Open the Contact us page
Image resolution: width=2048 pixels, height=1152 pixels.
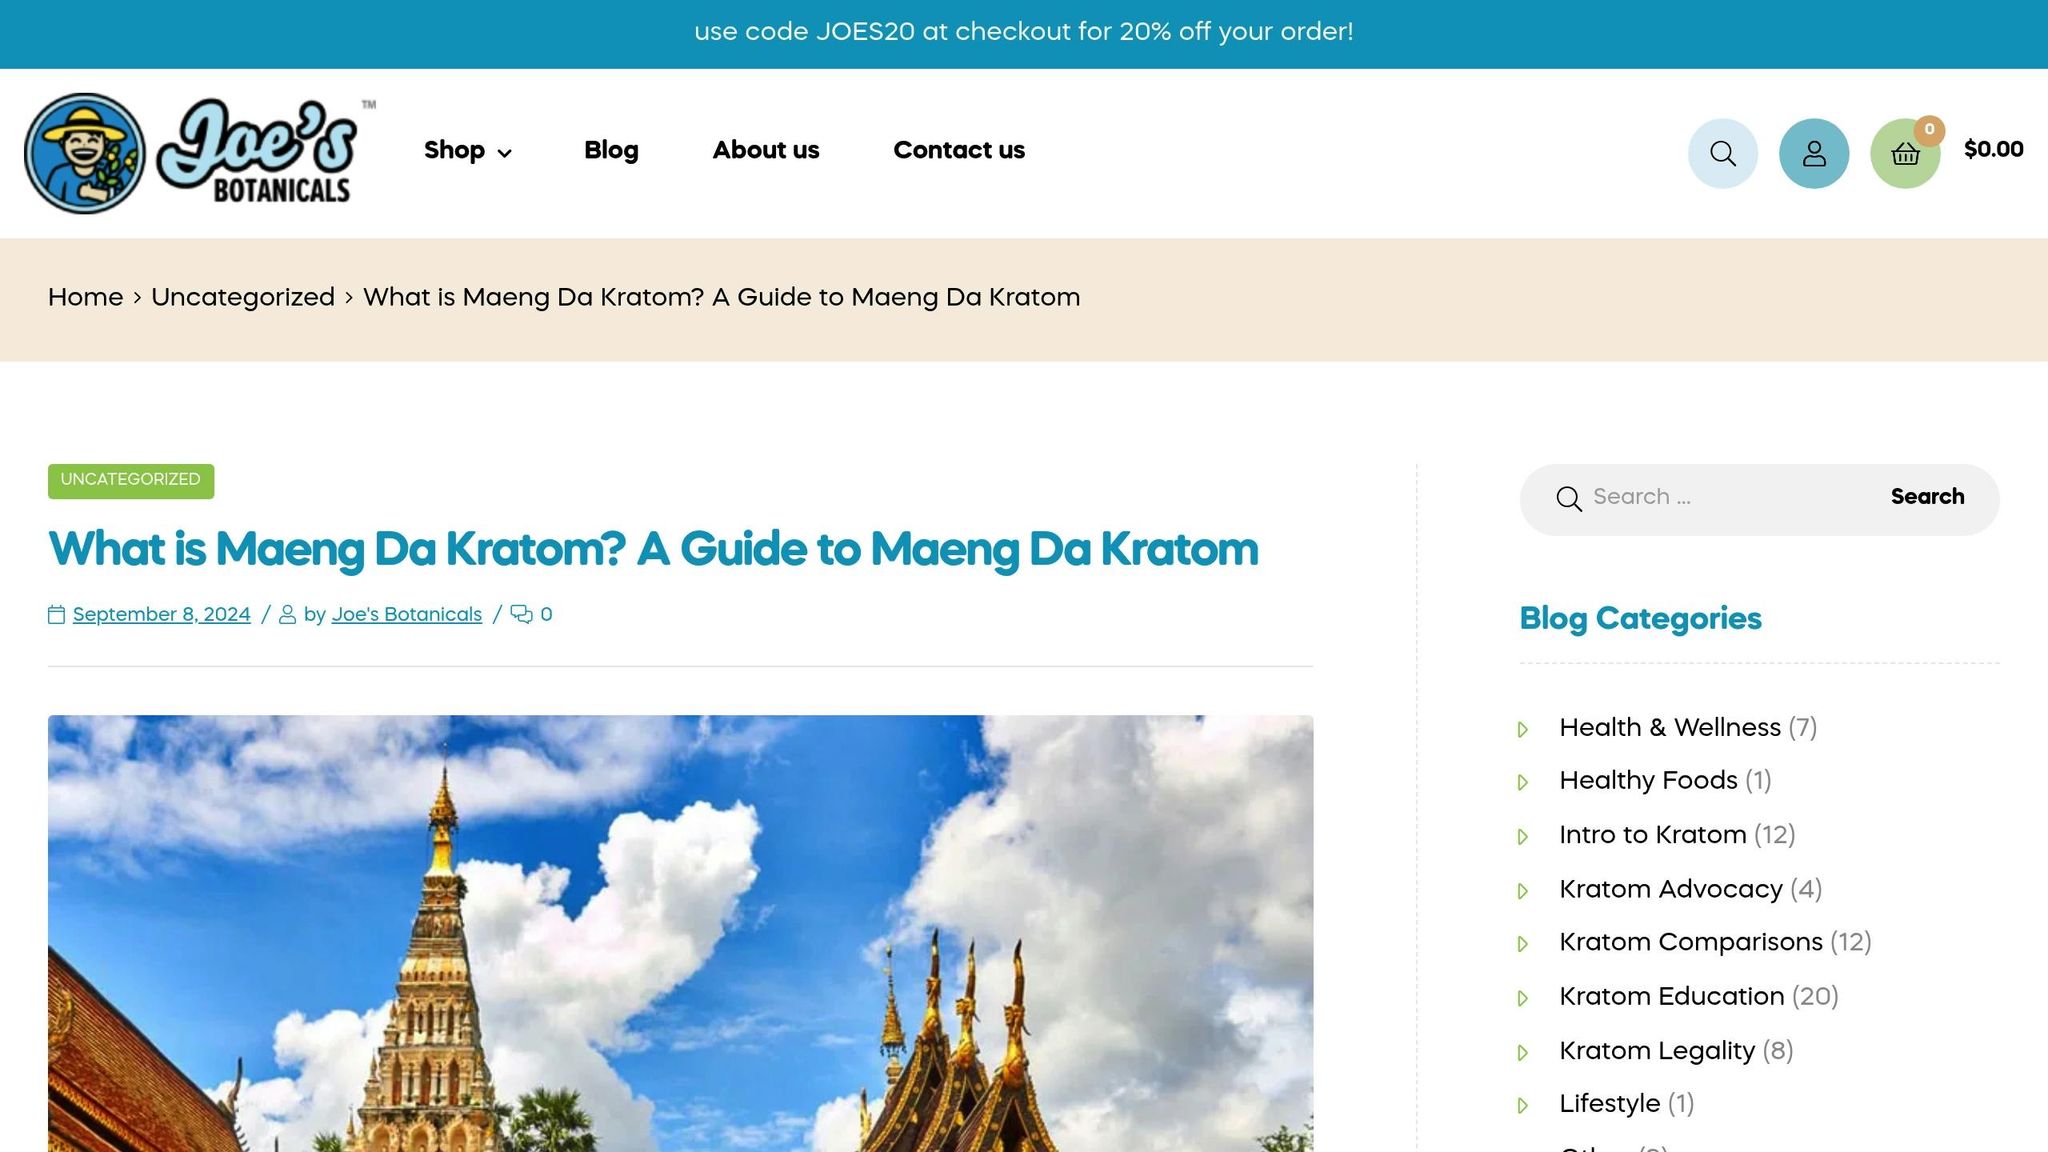958,150
